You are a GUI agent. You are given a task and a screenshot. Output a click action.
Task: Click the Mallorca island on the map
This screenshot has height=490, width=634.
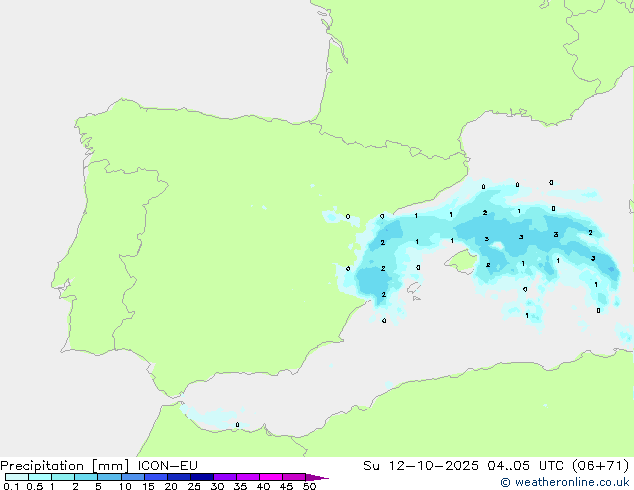click(461, 262)
